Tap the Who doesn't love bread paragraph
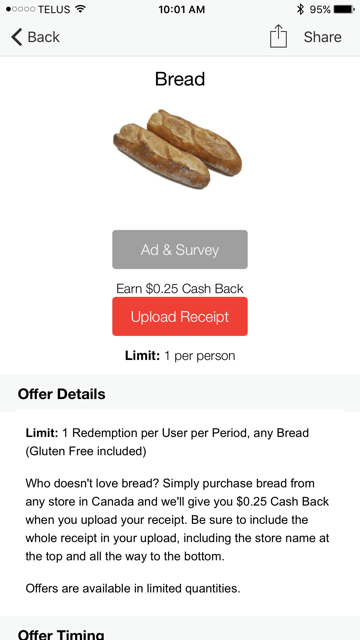360x640 pixels. (x=178, y=520)
